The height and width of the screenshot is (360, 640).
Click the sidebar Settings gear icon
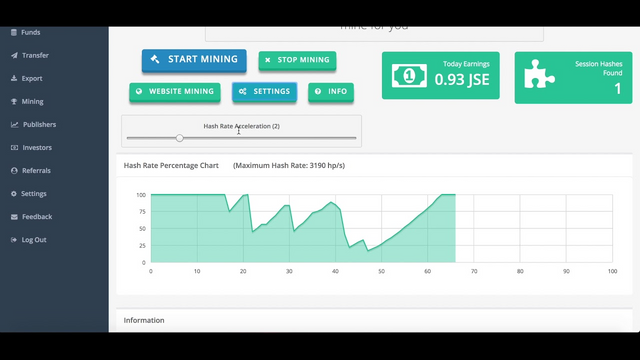pos(14,193)
